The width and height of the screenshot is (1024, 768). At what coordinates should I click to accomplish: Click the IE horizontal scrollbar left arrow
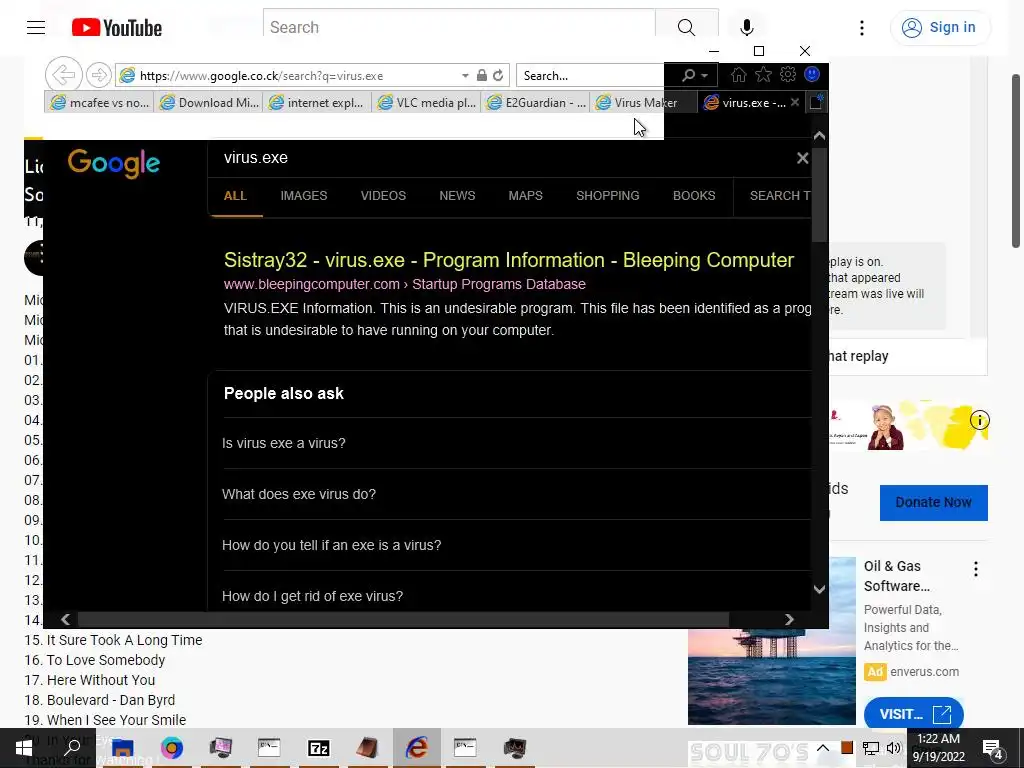pos(65,619)
